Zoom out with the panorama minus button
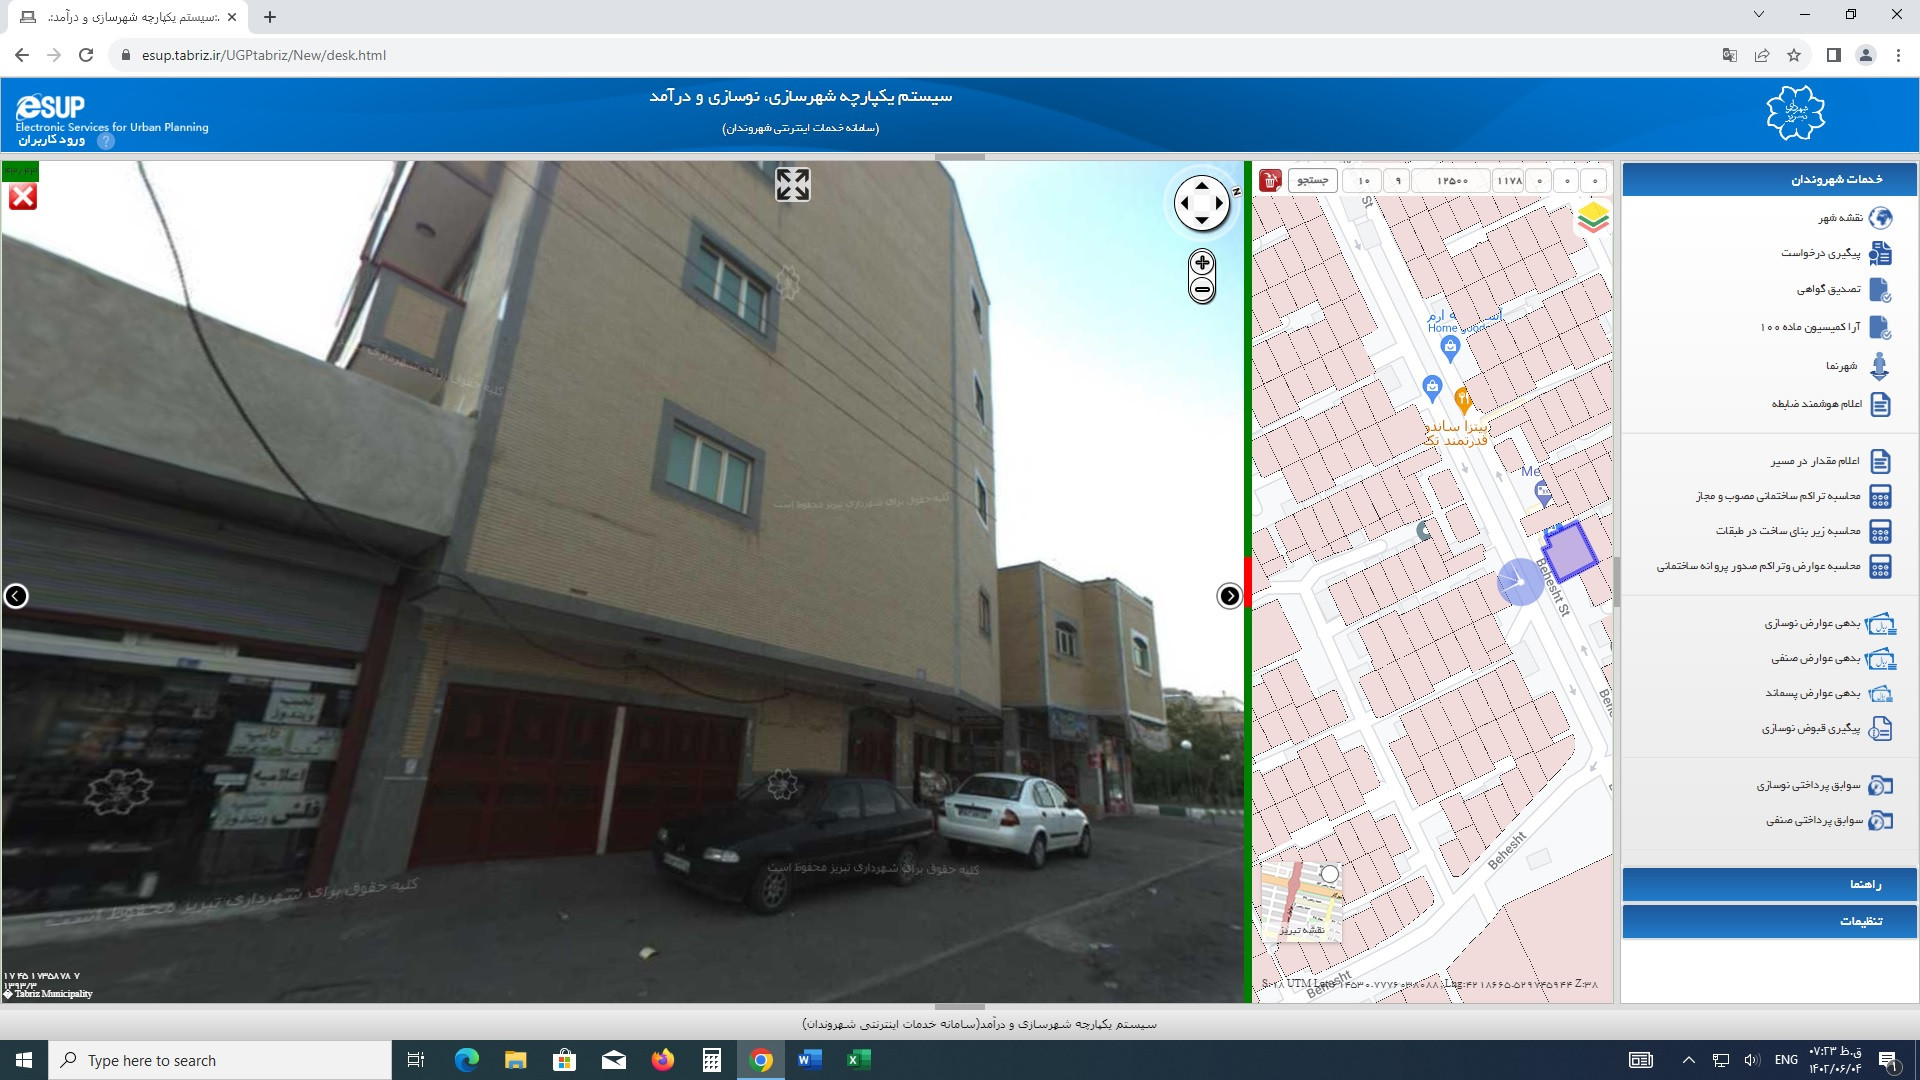 click(x=1202, y=290)
